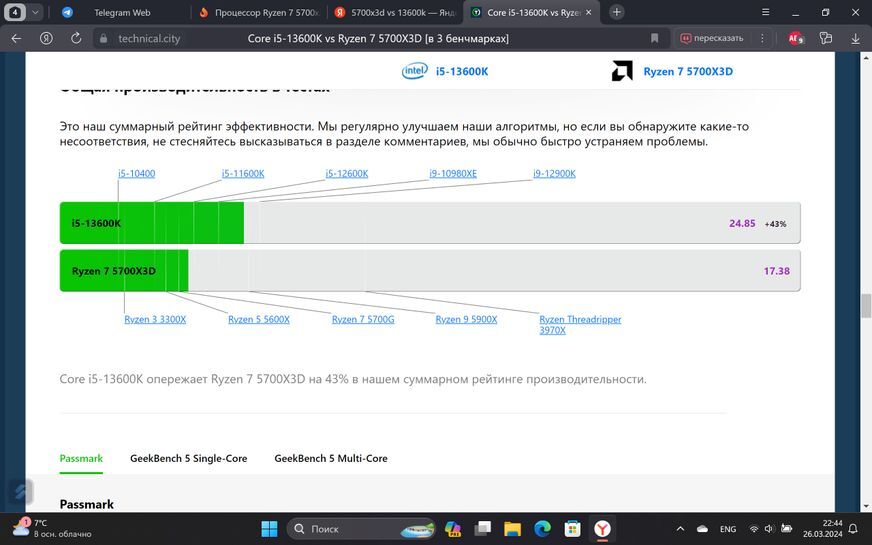Viewport: 872px width, 545px height.
Task: Open the extensions icon in toolbar
Action: (x=826, y=38)
